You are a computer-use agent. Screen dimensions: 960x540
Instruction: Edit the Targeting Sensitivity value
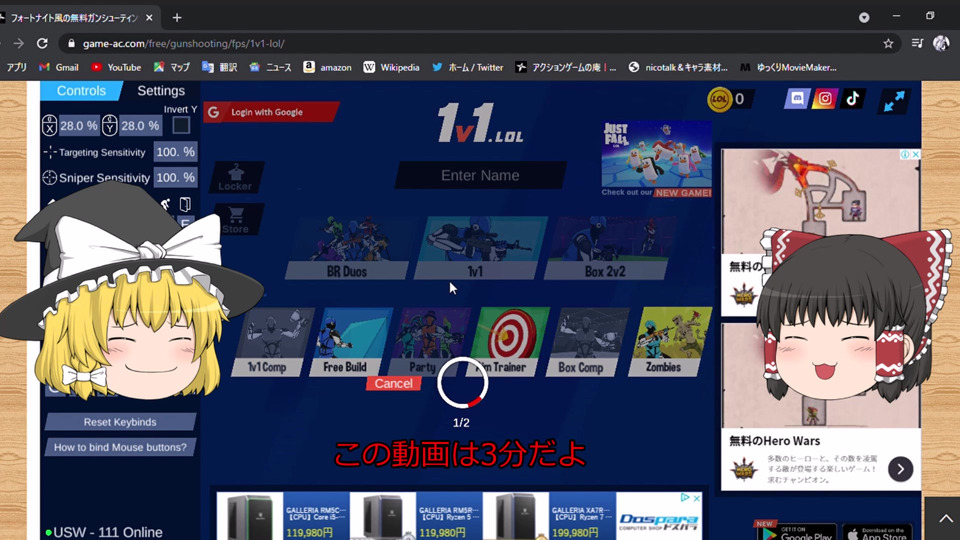click(175, 151)
